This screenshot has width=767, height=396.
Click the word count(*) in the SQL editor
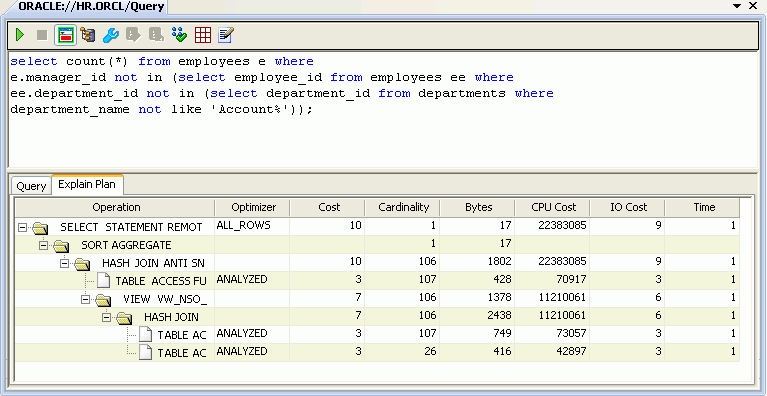click(x=98, y=62)
